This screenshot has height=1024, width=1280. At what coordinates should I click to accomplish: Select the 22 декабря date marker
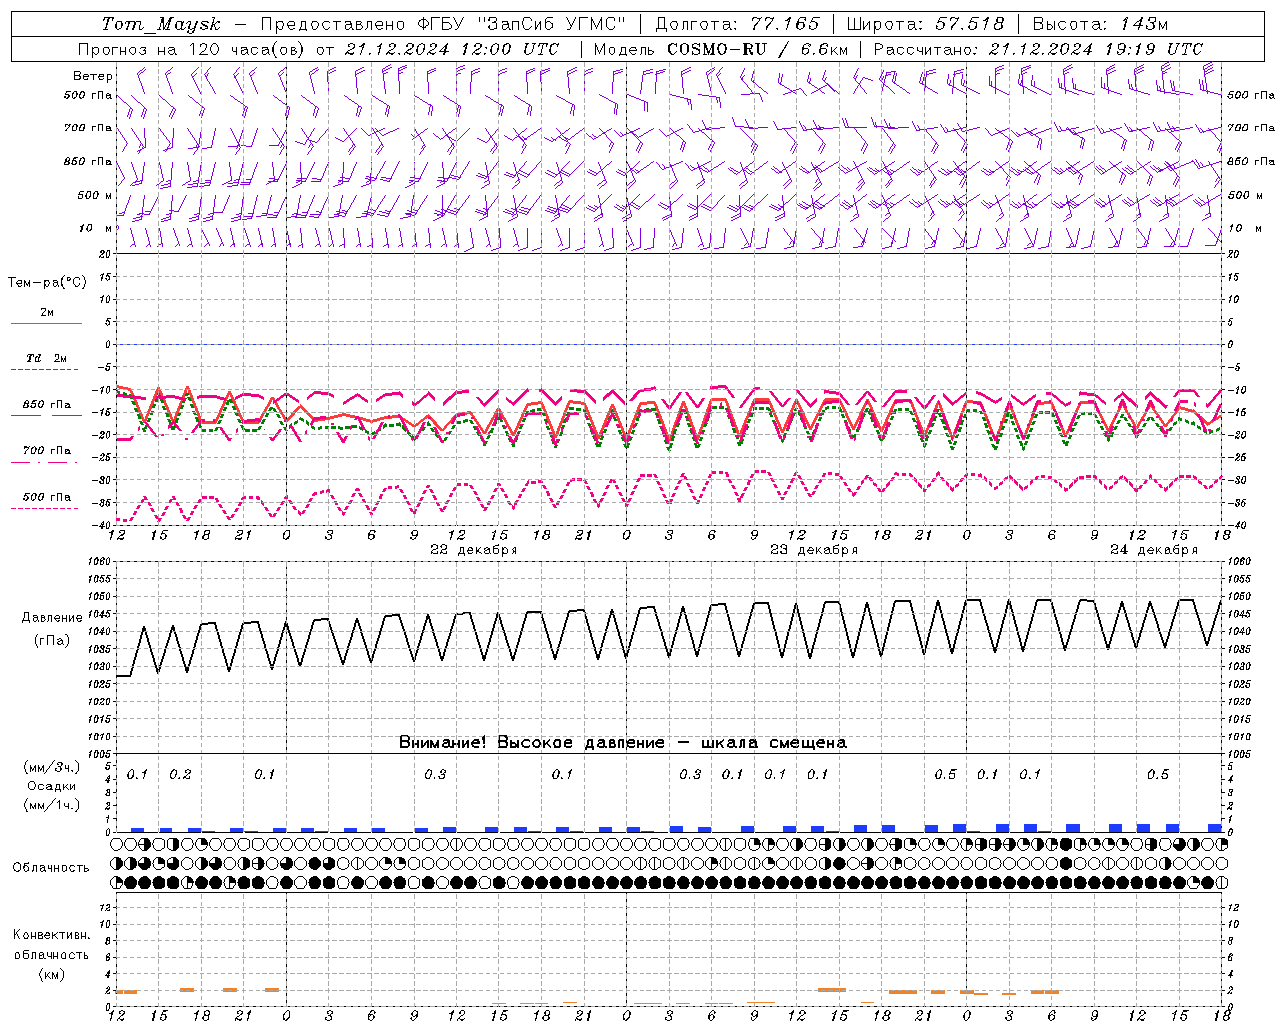click(473, 550)
